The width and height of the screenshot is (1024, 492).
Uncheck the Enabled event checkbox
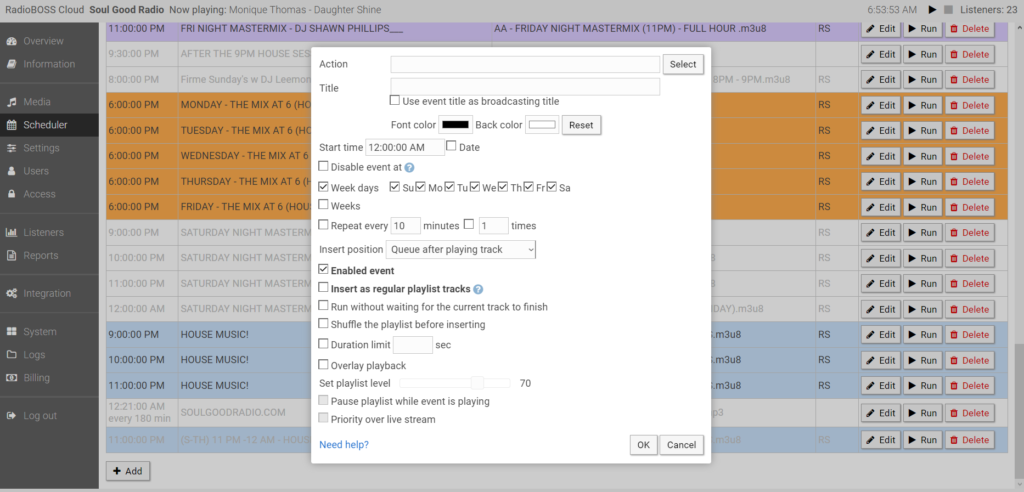323,270
